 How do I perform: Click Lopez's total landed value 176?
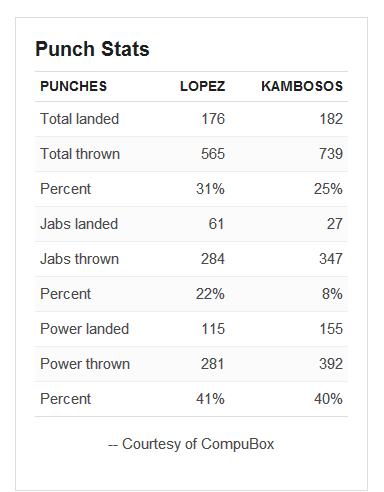tap(213, 119)
